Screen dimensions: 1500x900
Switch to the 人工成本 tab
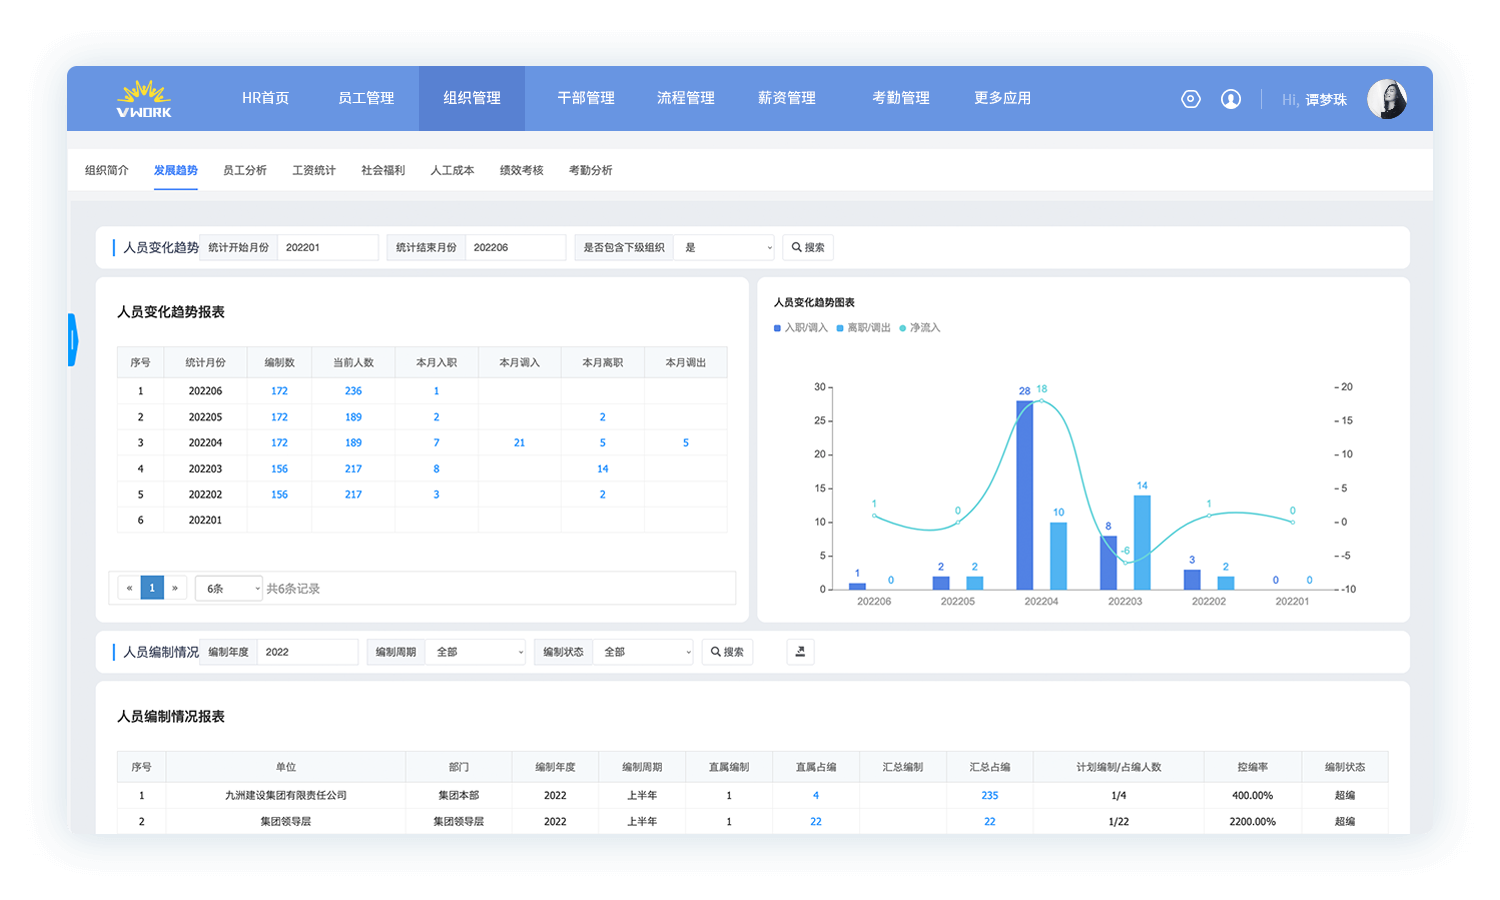coord(452,170)
